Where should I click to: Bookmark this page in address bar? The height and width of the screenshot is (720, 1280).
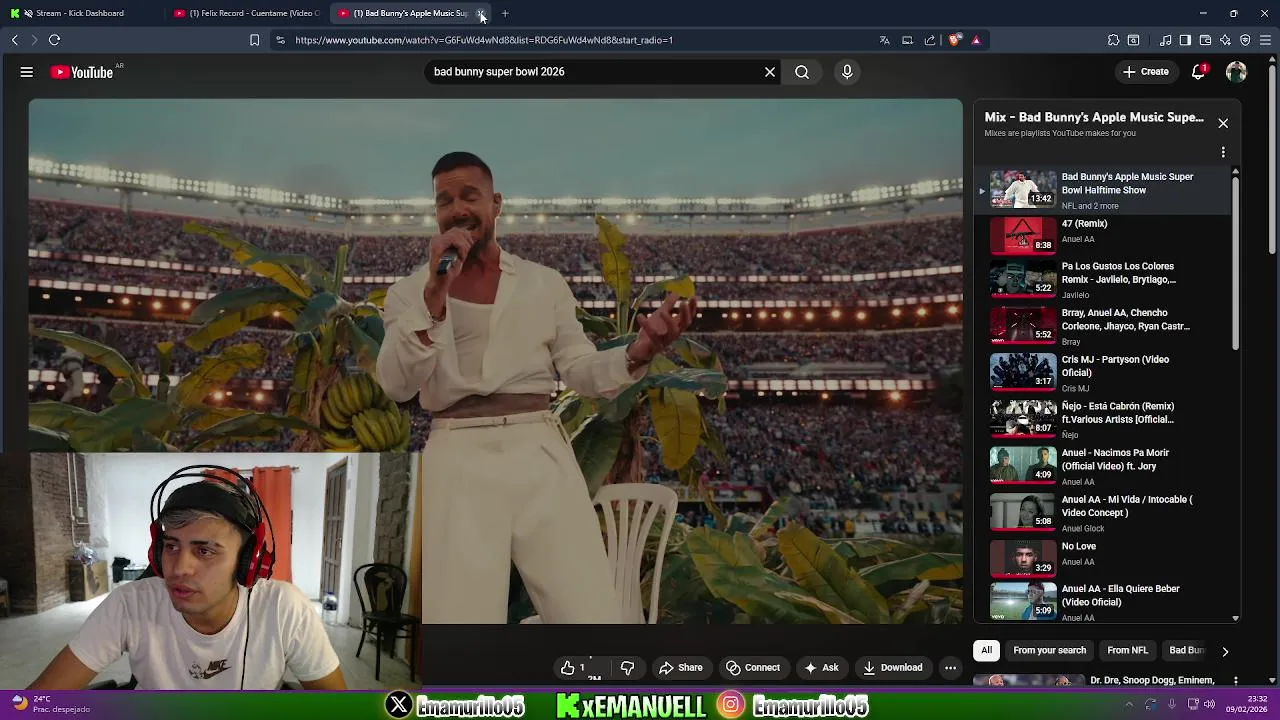pos(254,40)
